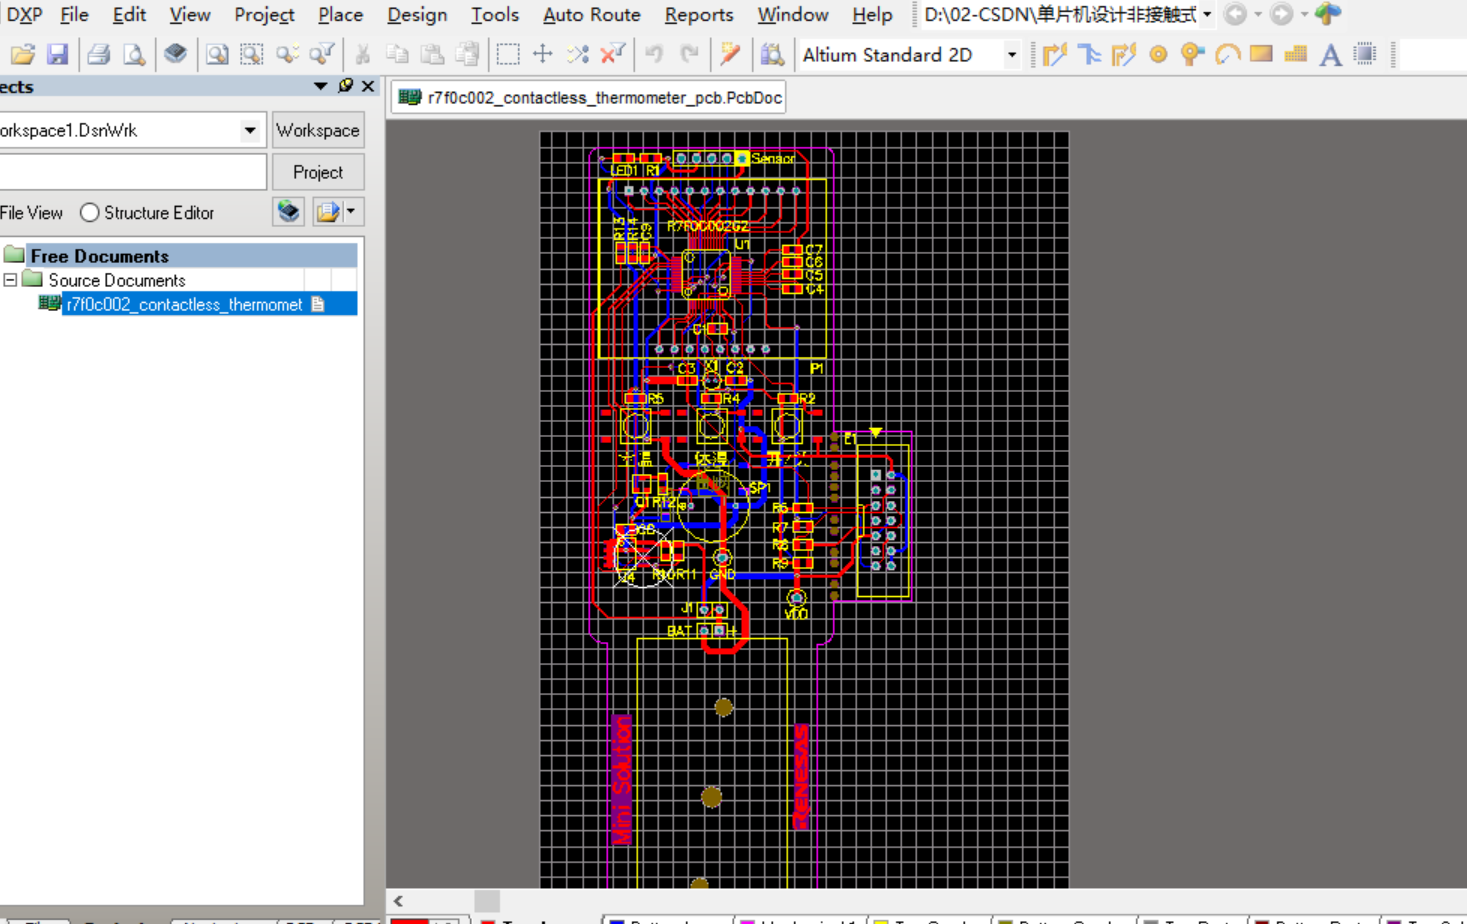1467x924 pixels.
Task: Open the forward navigation history dropdown
Action: coord(1304,14)
